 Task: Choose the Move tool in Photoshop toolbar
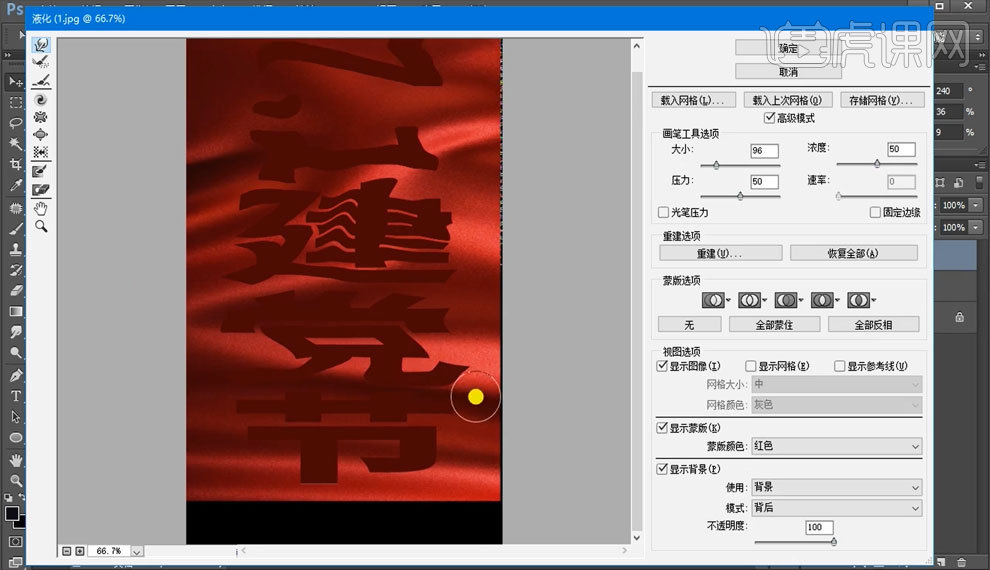pyautogui.click(x=15, y=81)
